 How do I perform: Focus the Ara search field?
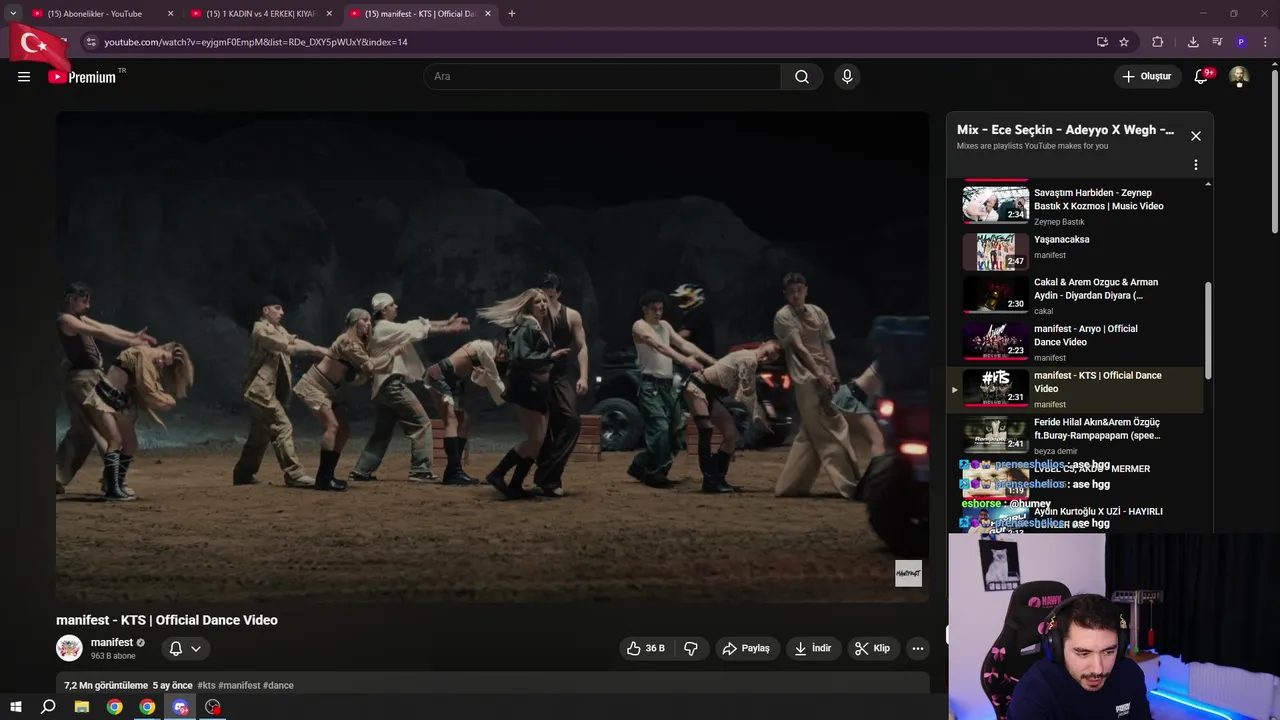point(603,77)
